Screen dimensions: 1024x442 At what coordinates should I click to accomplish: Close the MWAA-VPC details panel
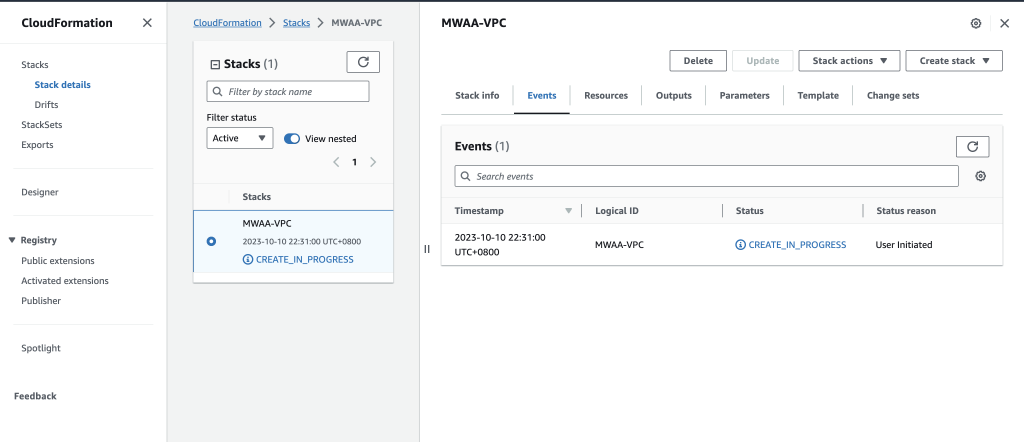[1004, 24]
